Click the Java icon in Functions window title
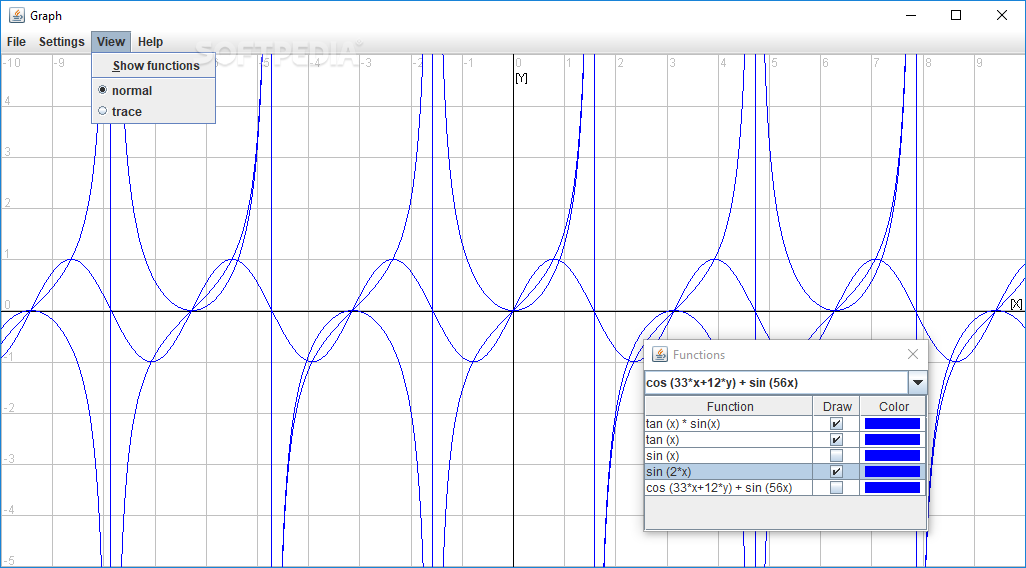The height and width of the screenshot is (568, 1026). [660, 355]
